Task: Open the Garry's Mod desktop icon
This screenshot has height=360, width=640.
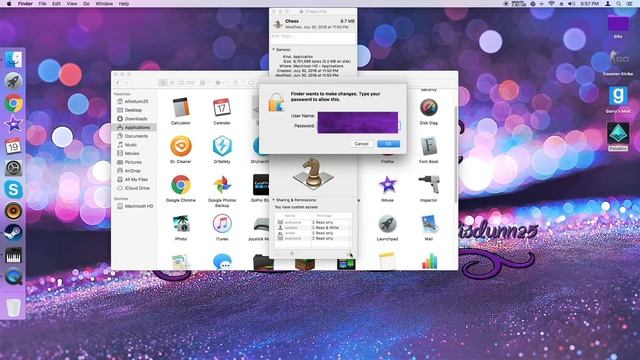Action: 618,96
